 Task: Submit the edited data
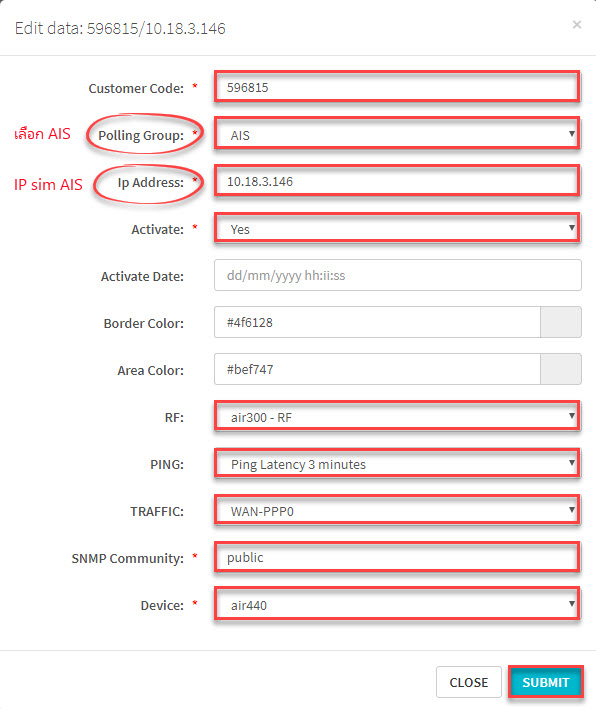pos(545,682)
